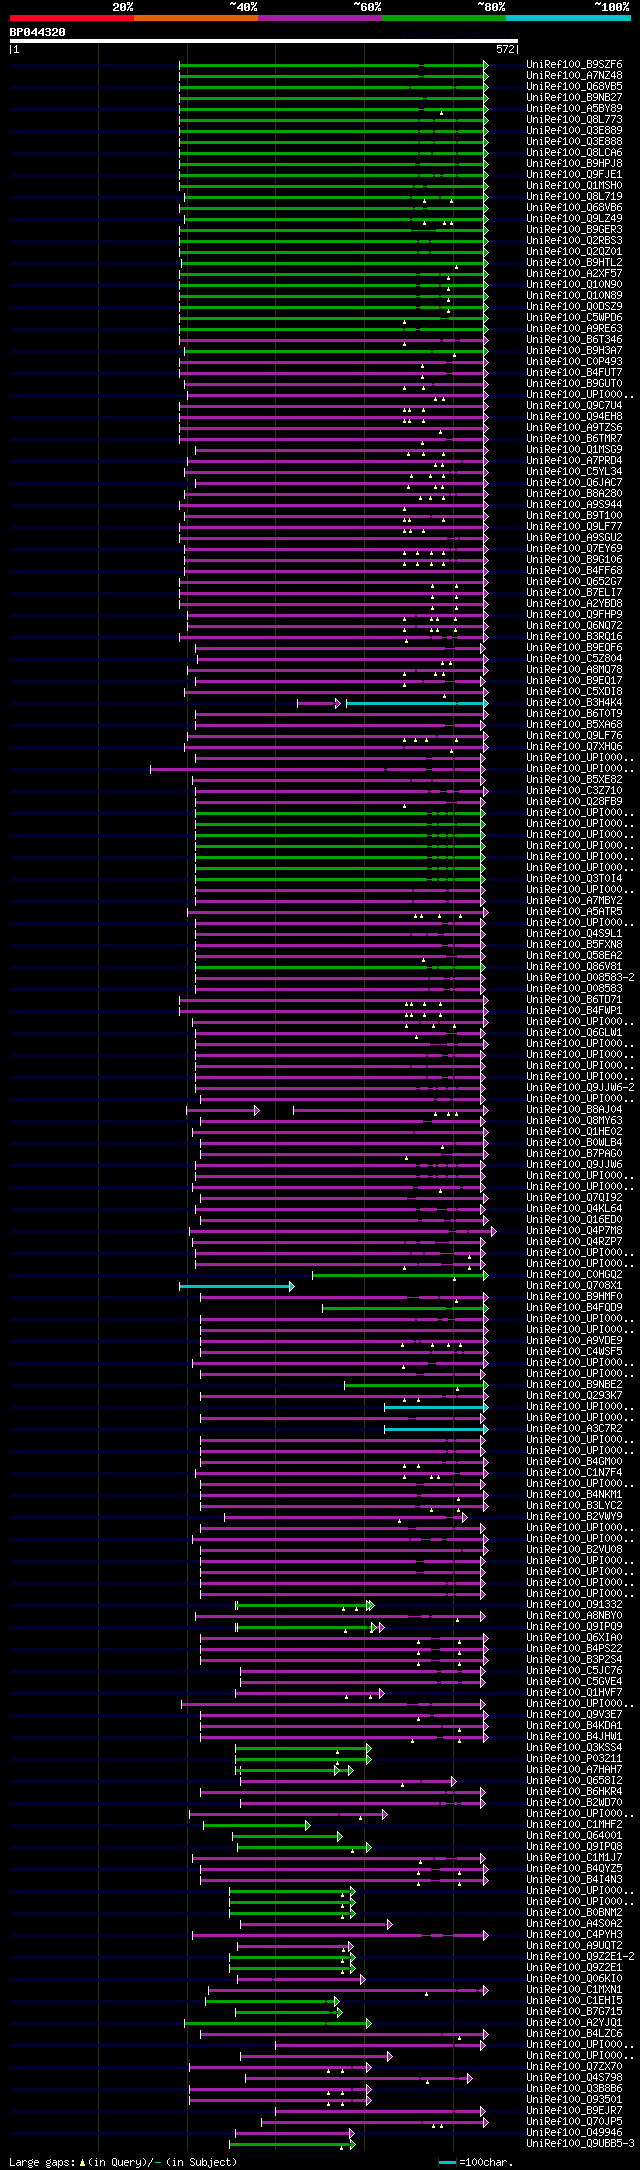Select the UniRef100_B4FUT7 label
This screenshot has height=2170, width=640.
click(574, 373)
